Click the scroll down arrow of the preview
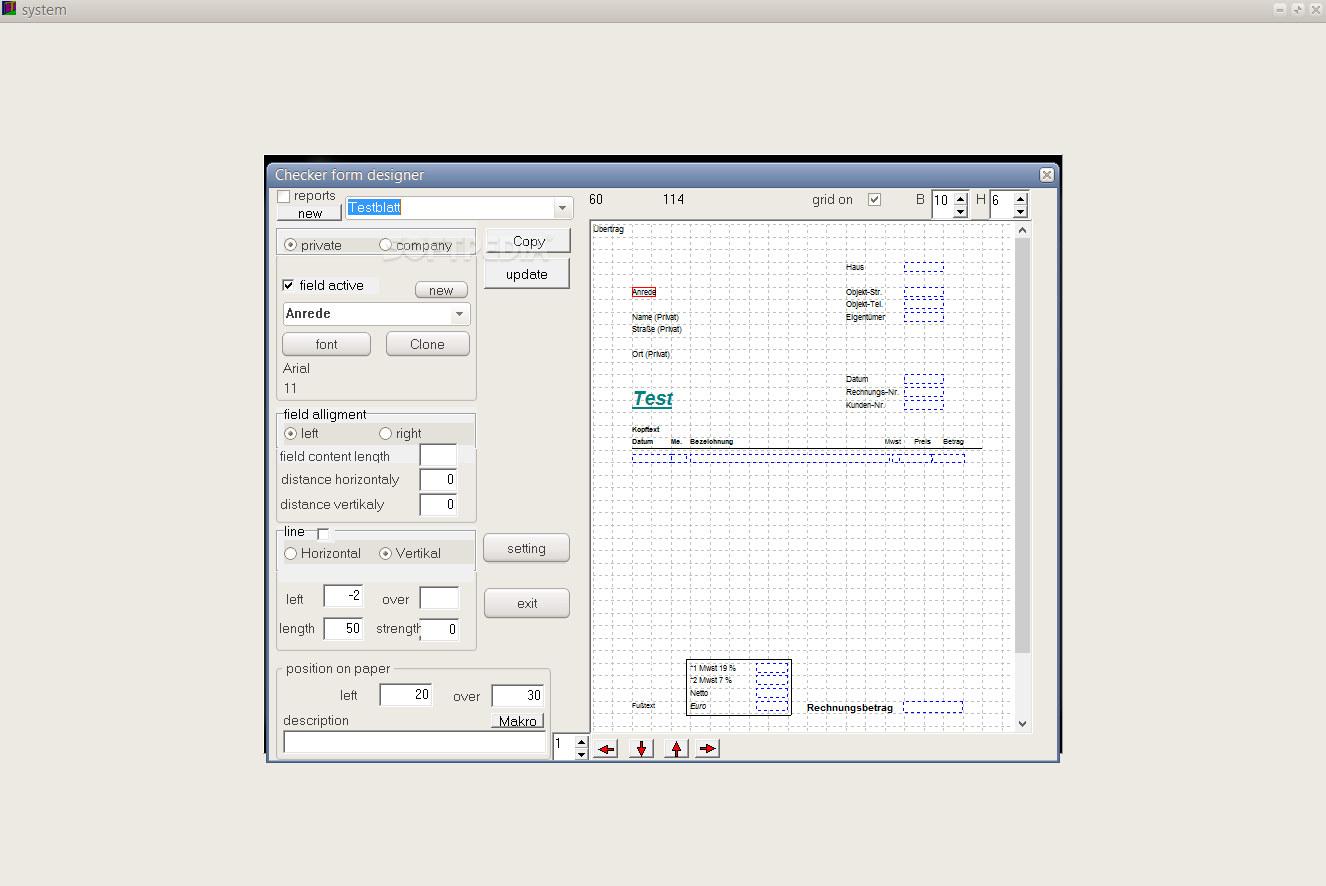Image resolution: width=1326 pixels, height=886 pixels. (x=1022, y=724)
